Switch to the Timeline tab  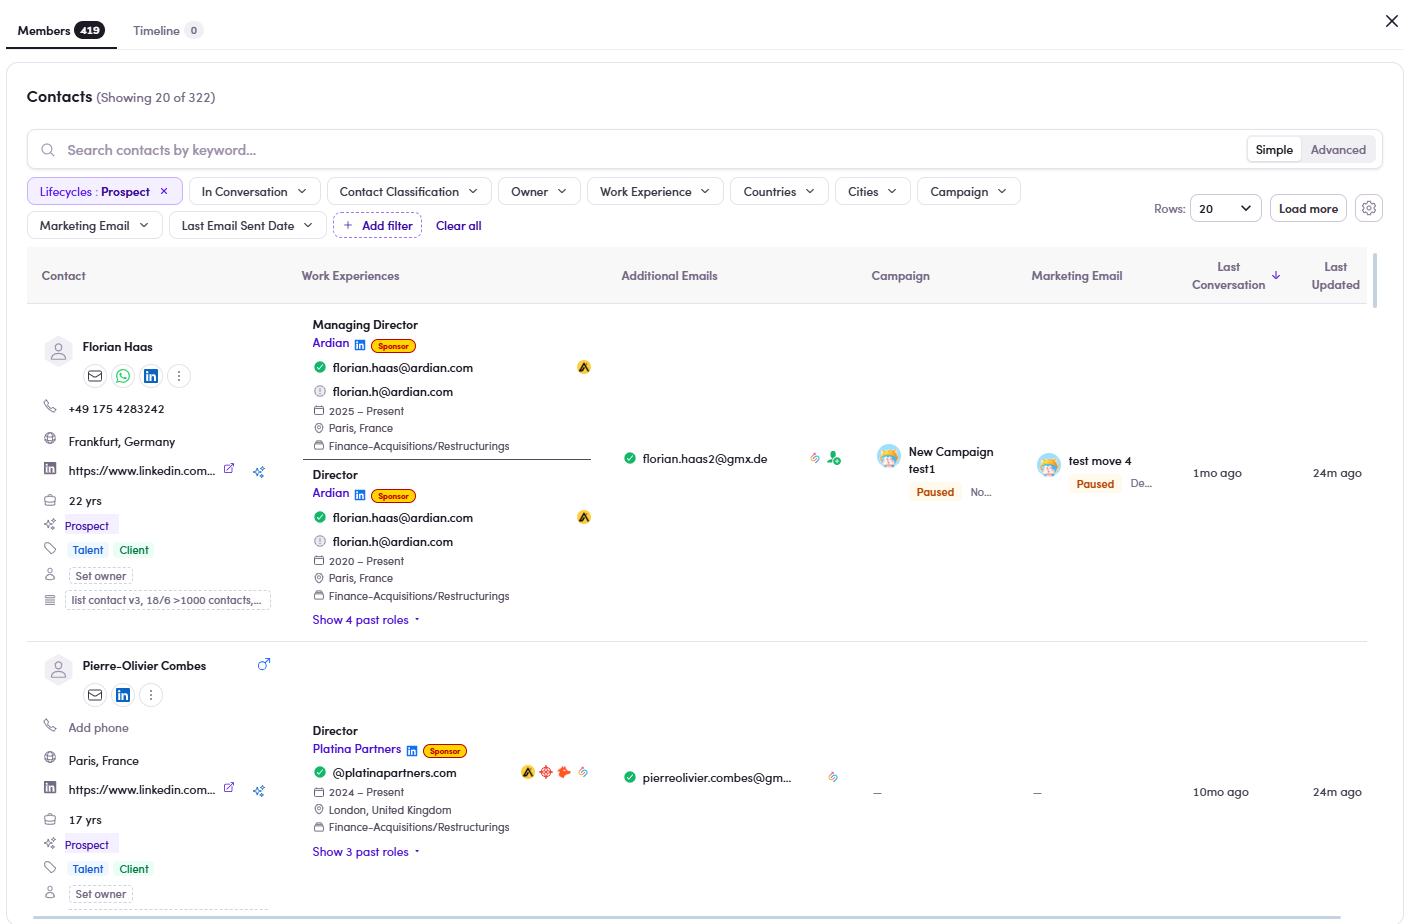pyautogui.click(x=167, y=30)
